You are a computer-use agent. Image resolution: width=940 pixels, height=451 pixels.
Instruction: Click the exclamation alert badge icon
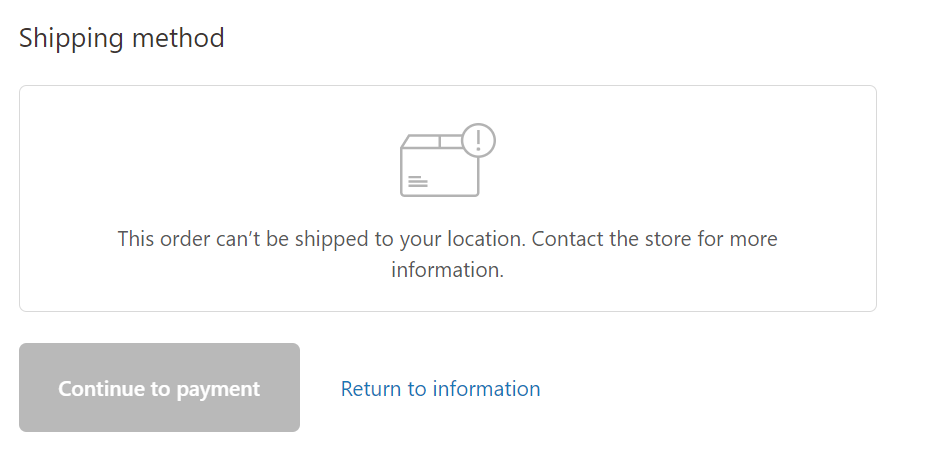pyautogui.click(x=479, y=140)
